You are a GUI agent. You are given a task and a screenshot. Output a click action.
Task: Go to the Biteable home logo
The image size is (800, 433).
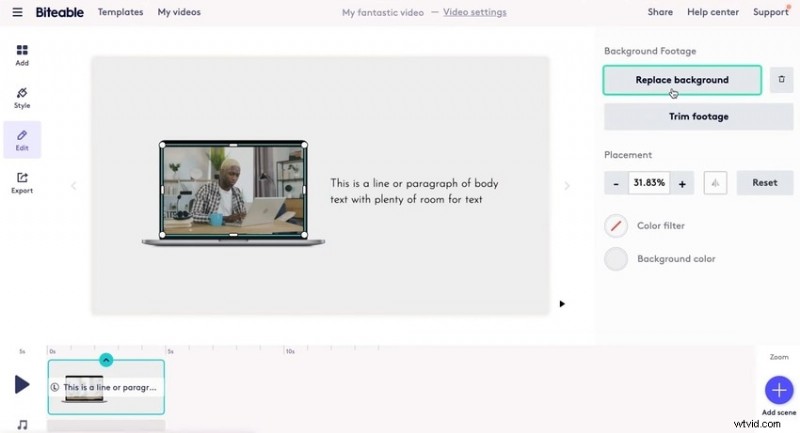click(x=59, y=12)
